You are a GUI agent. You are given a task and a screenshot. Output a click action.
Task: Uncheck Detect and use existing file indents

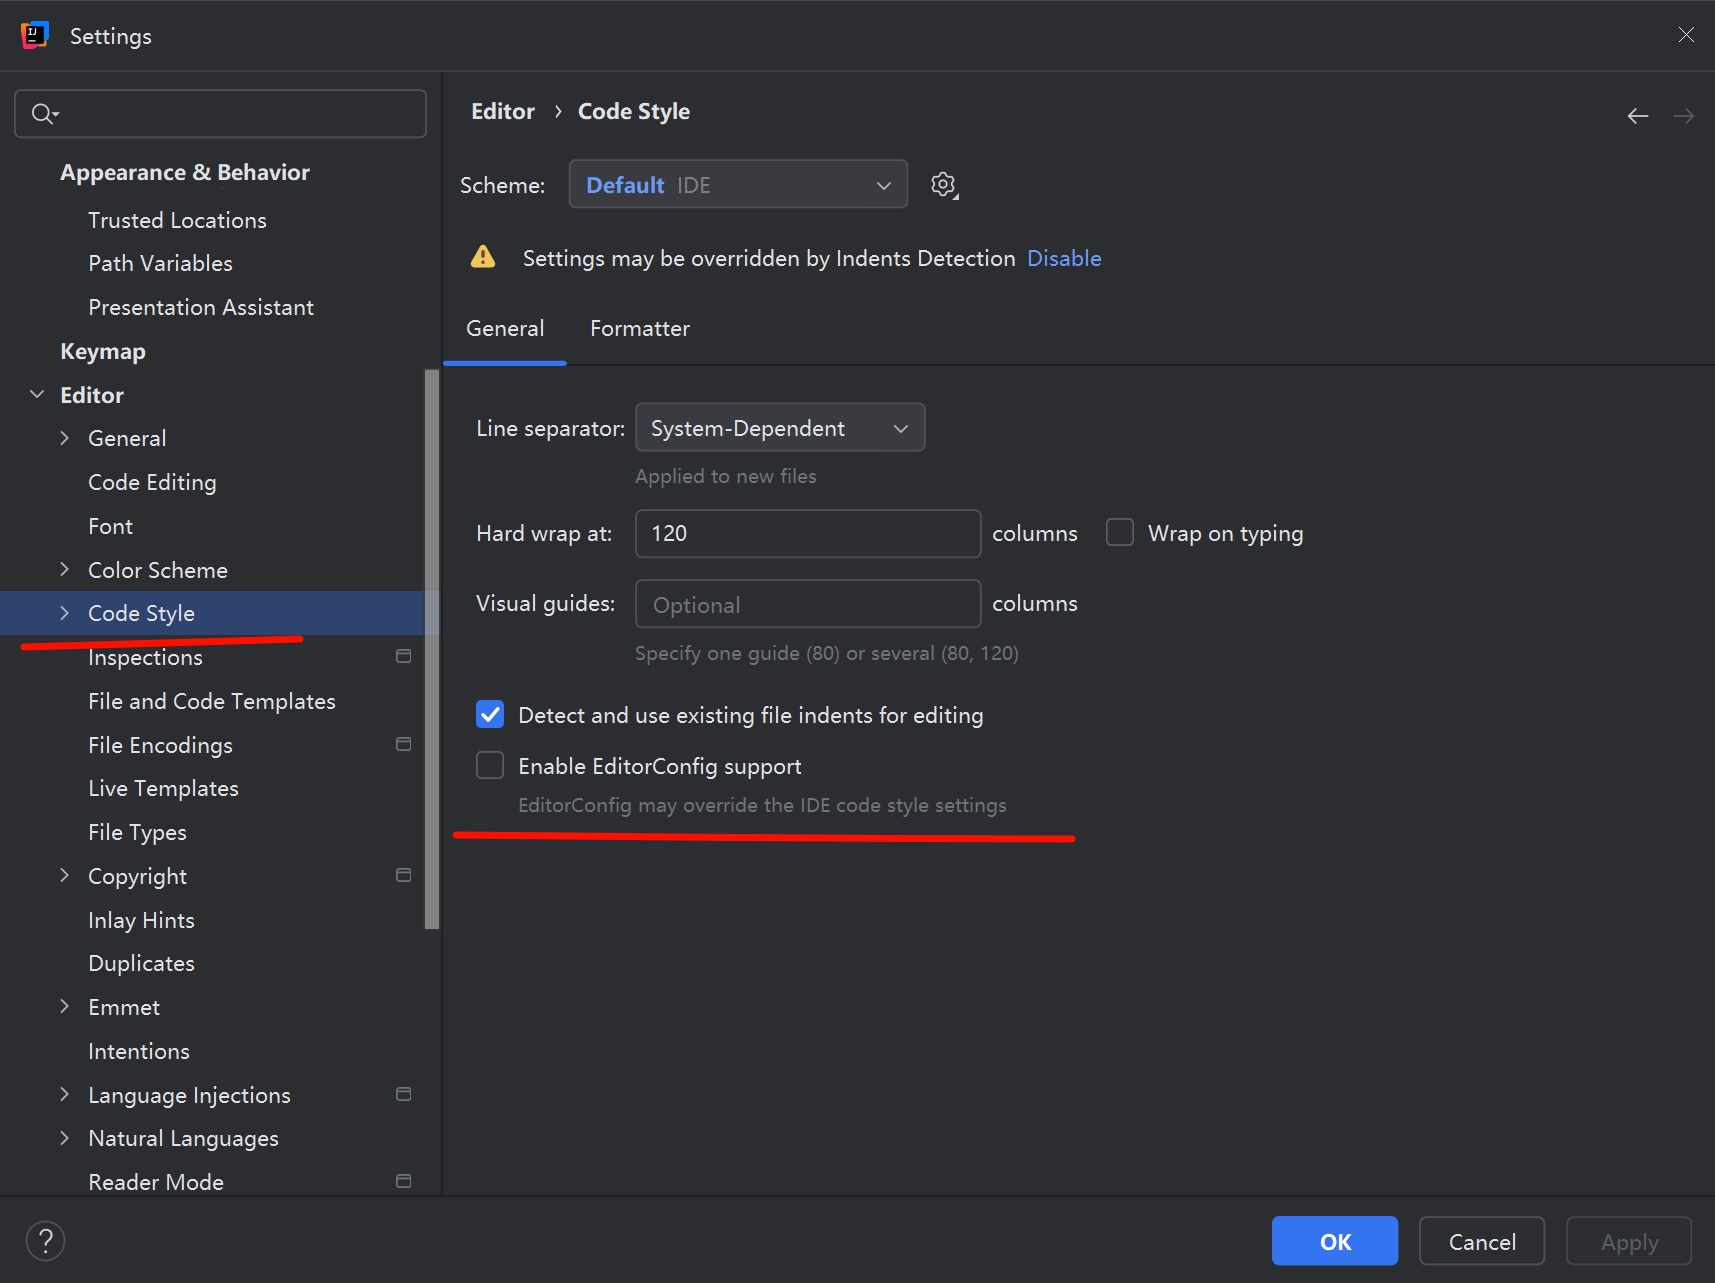point(490,715)
